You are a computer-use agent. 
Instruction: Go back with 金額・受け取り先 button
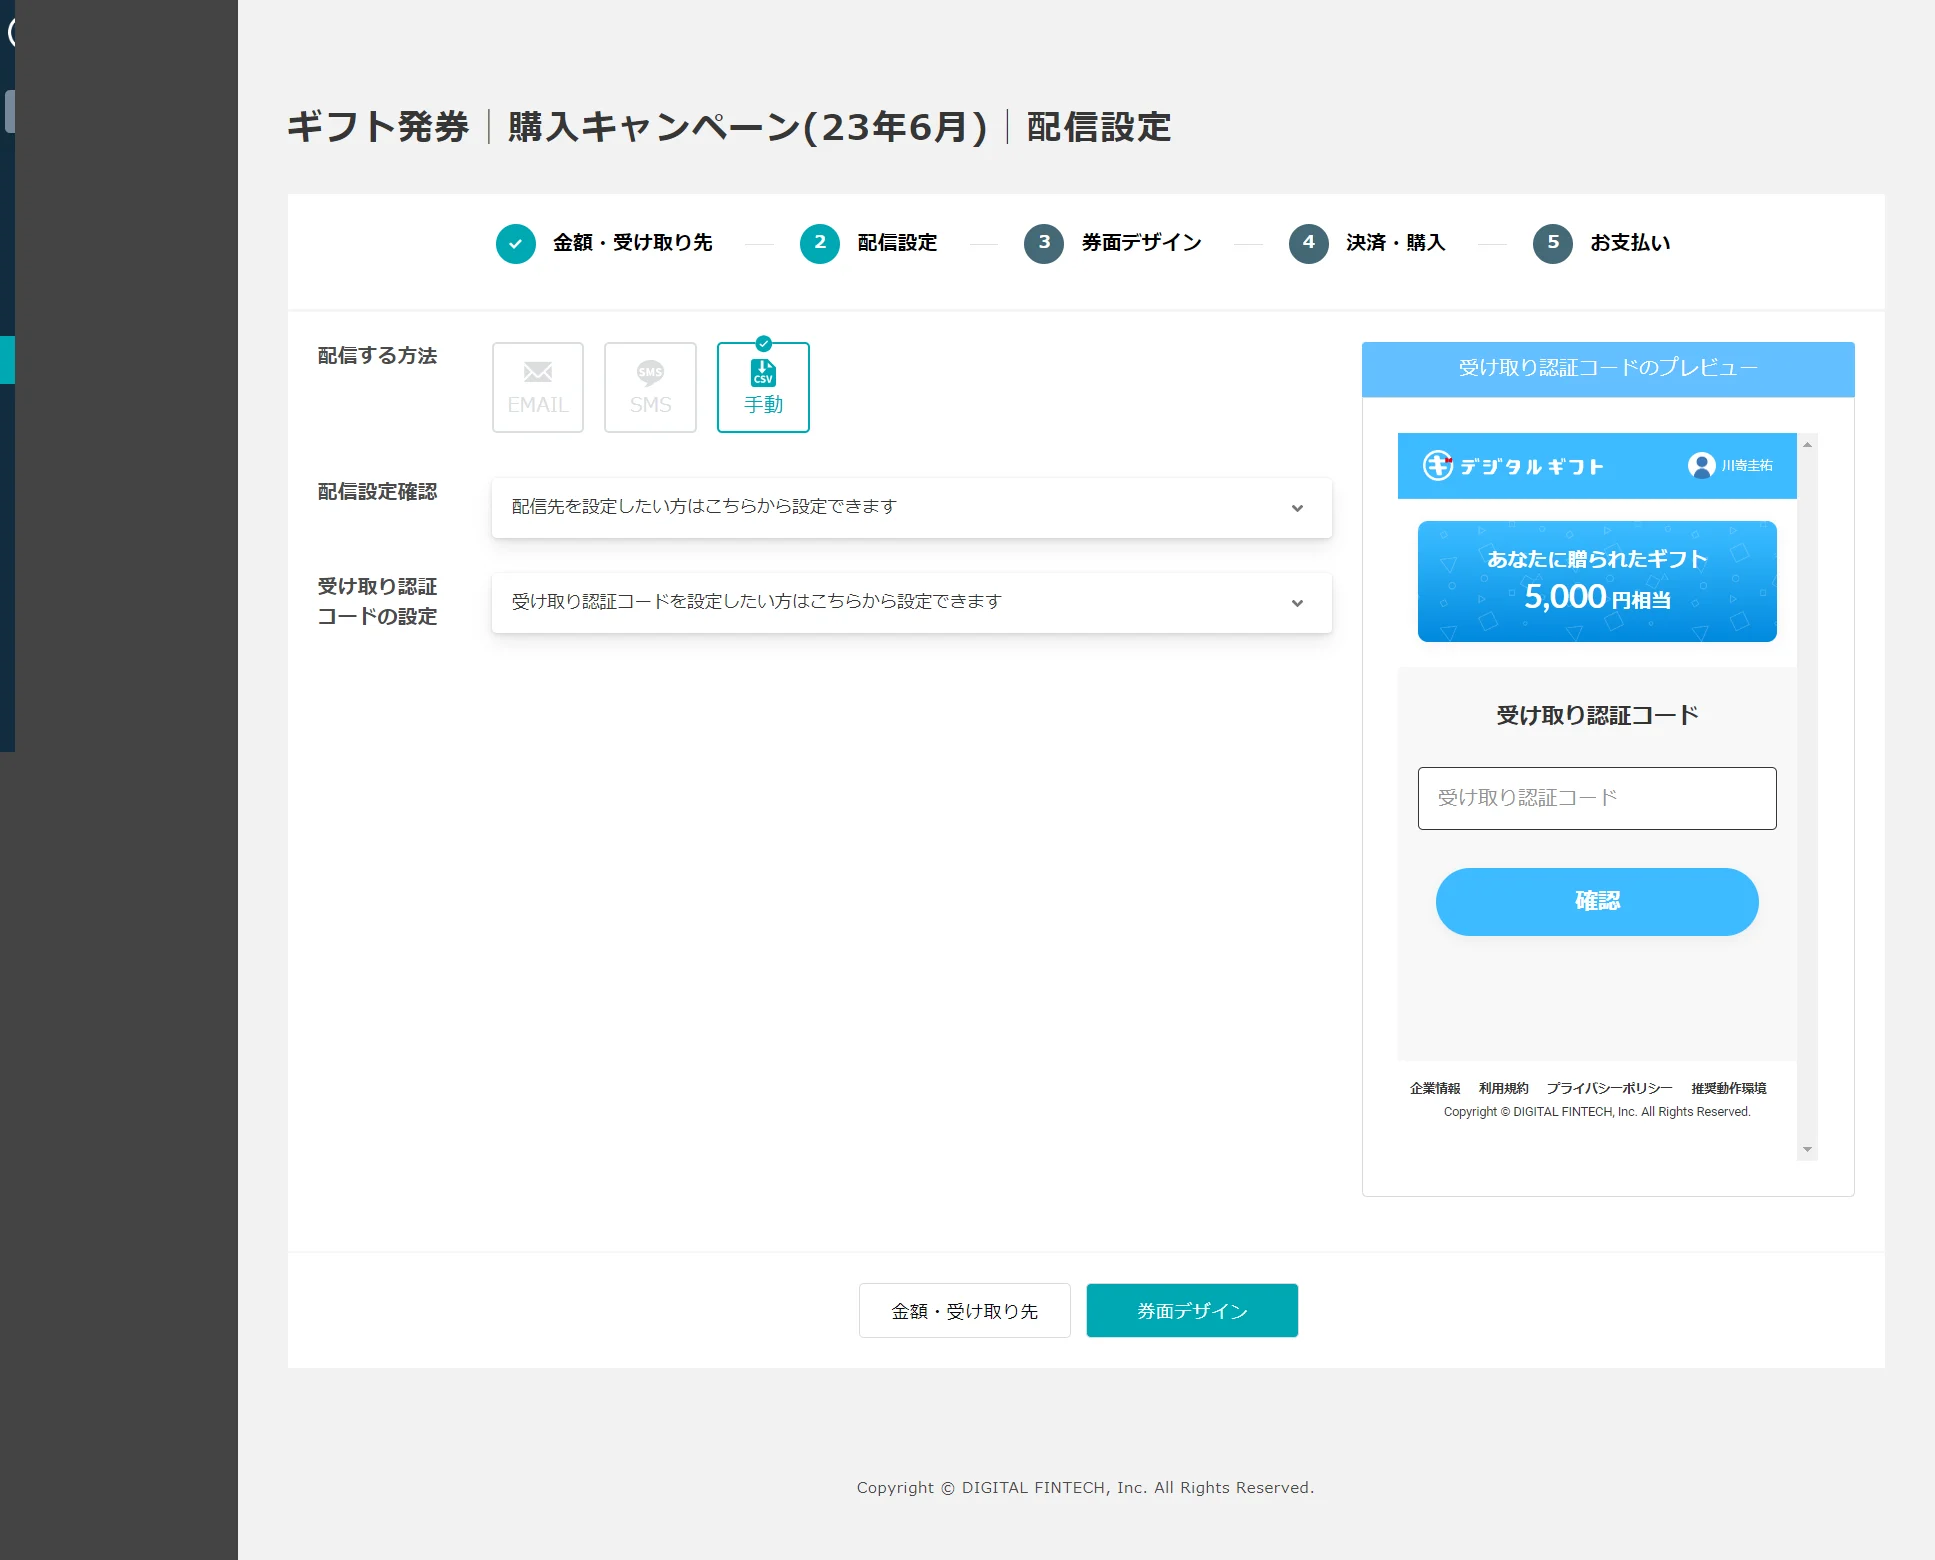965,1310
